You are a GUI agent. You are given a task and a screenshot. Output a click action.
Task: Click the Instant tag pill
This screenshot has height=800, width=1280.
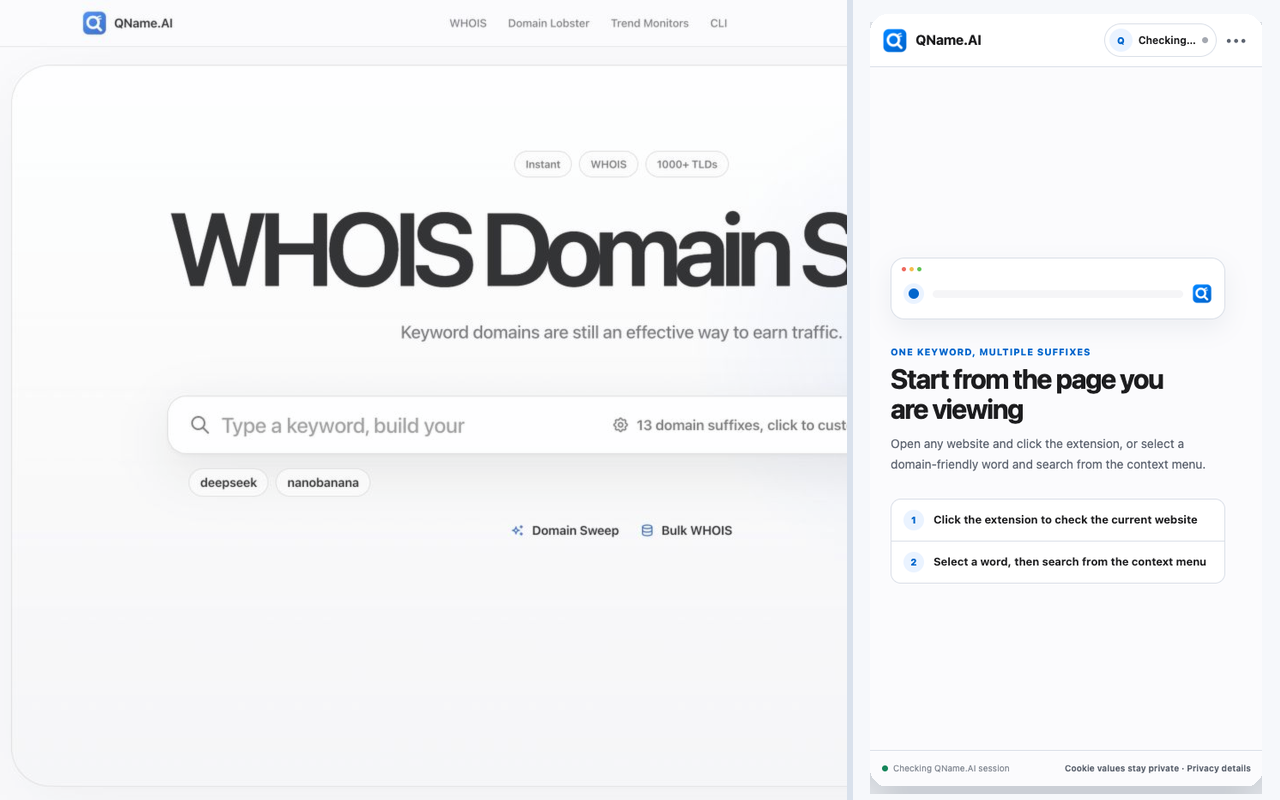pyautogui.click(x=543, y=164)
